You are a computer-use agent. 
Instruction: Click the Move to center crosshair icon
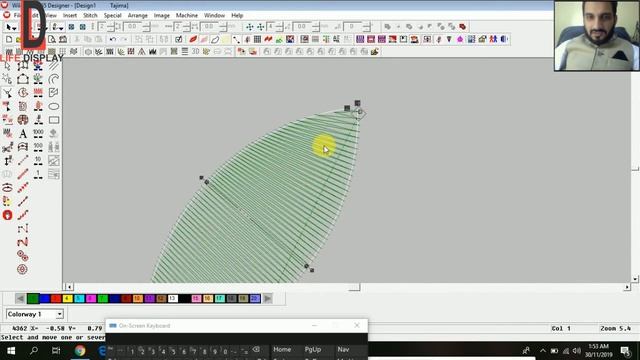click(249, 27)
